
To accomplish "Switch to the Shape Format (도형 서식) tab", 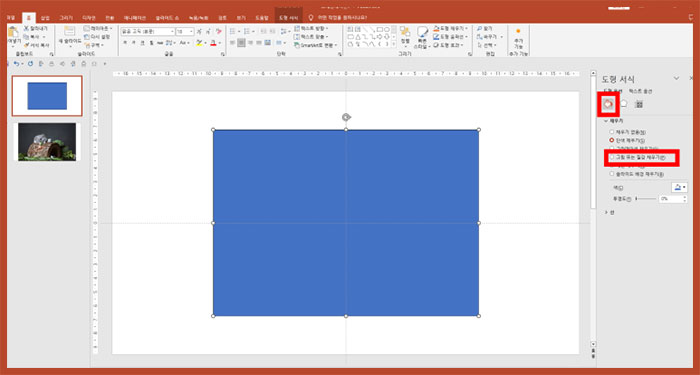I will (288, 18).
